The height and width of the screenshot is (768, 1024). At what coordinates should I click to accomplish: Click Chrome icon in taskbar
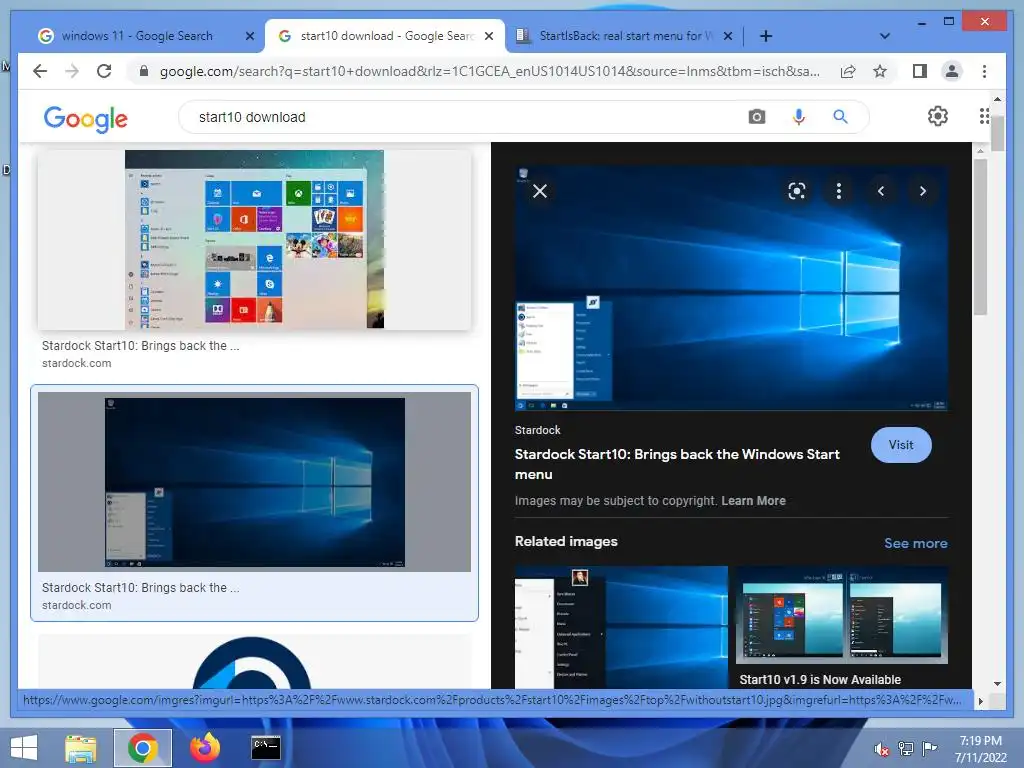point(142,748)
